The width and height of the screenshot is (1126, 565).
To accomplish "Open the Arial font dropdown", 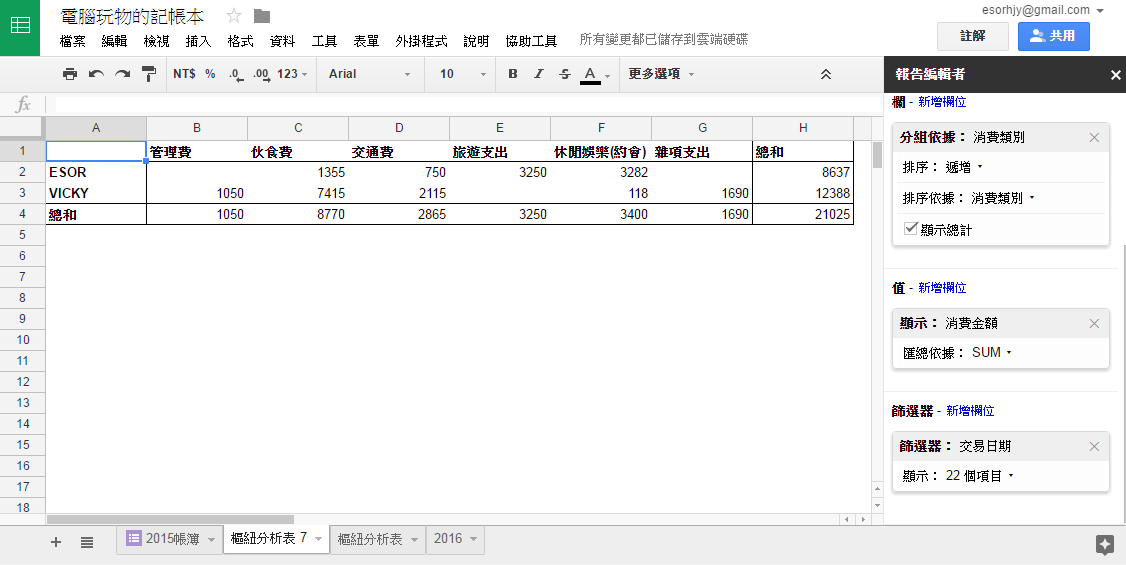I will 370,74.
